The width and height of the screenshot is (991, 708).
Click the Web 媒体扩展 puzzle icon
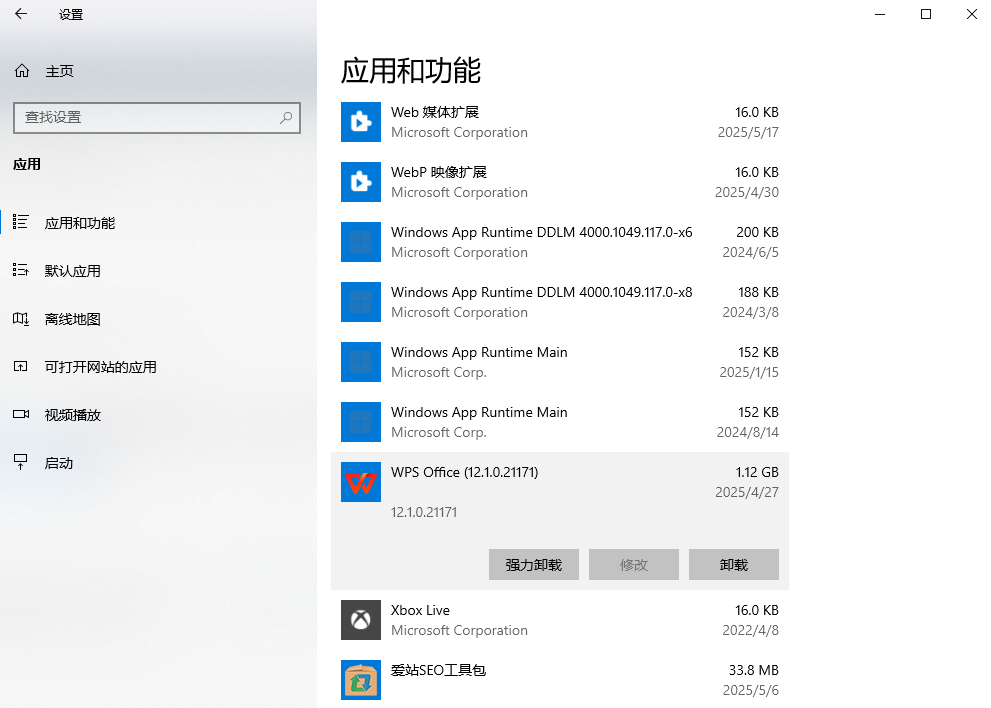coord(361,122)
